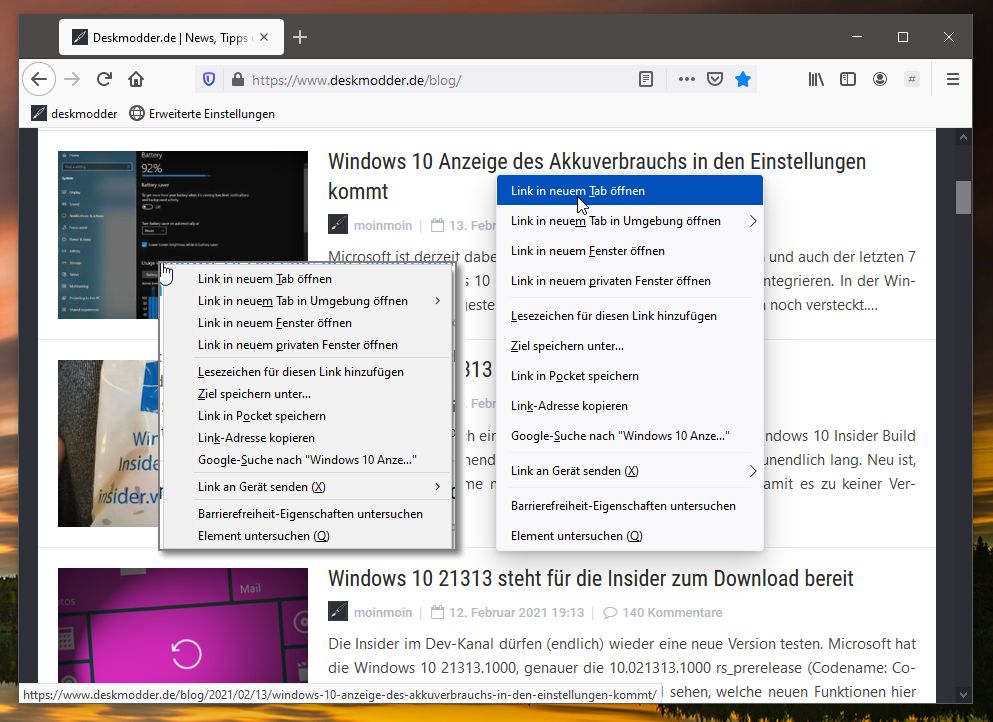Show sidebars icon

(848, 80)
